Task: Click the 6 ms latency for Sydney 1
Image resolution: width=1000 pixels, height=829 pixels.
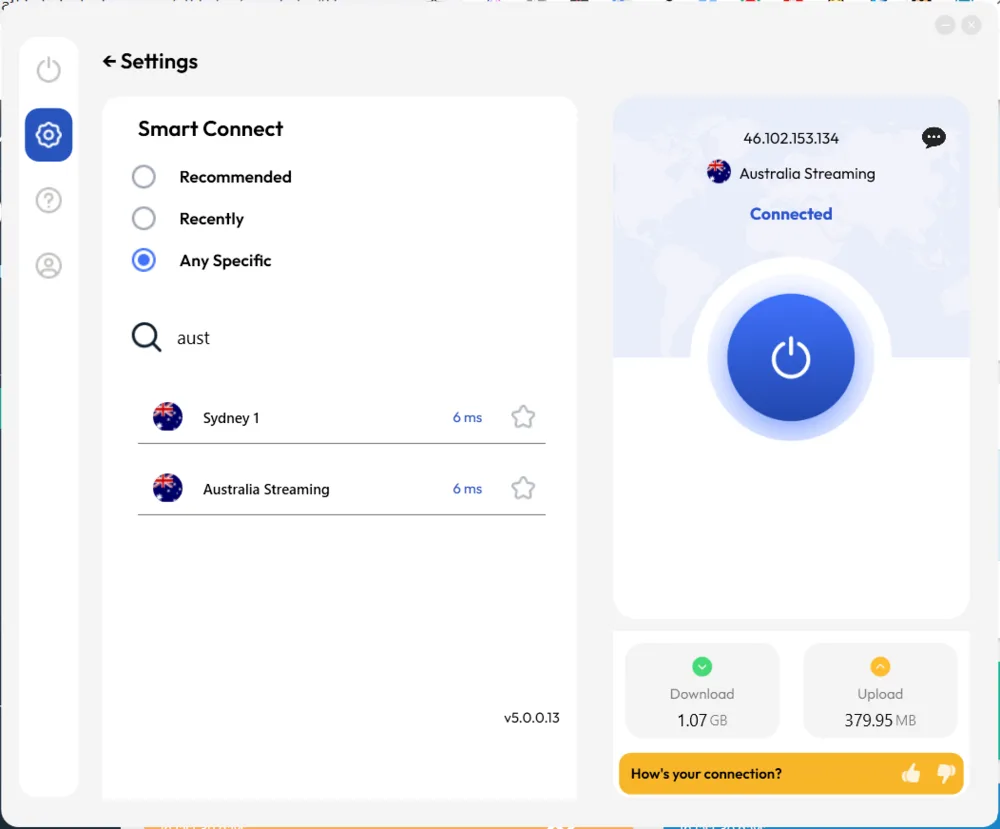Action: (467, 418)
